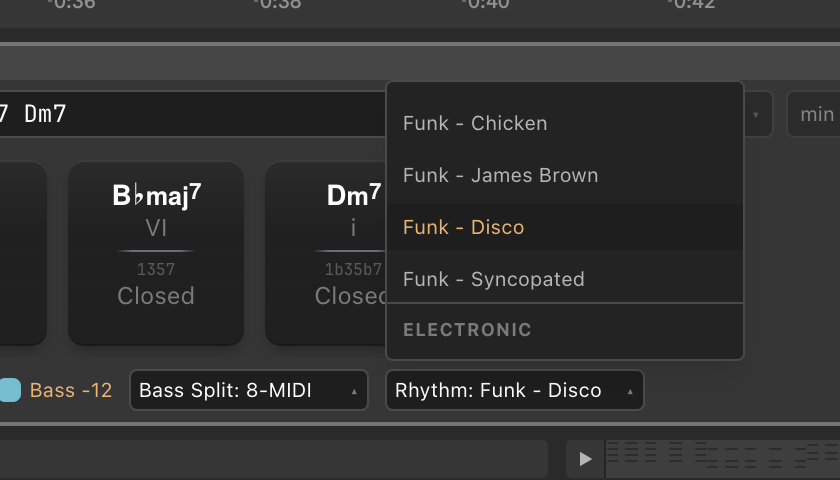The height and width of the screenshot is (480, 840).
Task: Click the ELECTRONIC section header
Action: [467, 329]
